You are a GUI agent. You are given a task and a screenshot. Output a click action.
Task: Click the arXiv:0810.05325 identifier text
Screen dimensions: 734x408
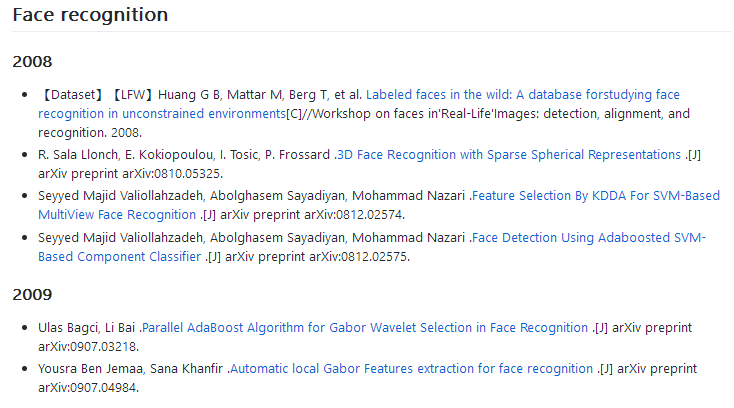pyautogui.click(x=171, y=174)
